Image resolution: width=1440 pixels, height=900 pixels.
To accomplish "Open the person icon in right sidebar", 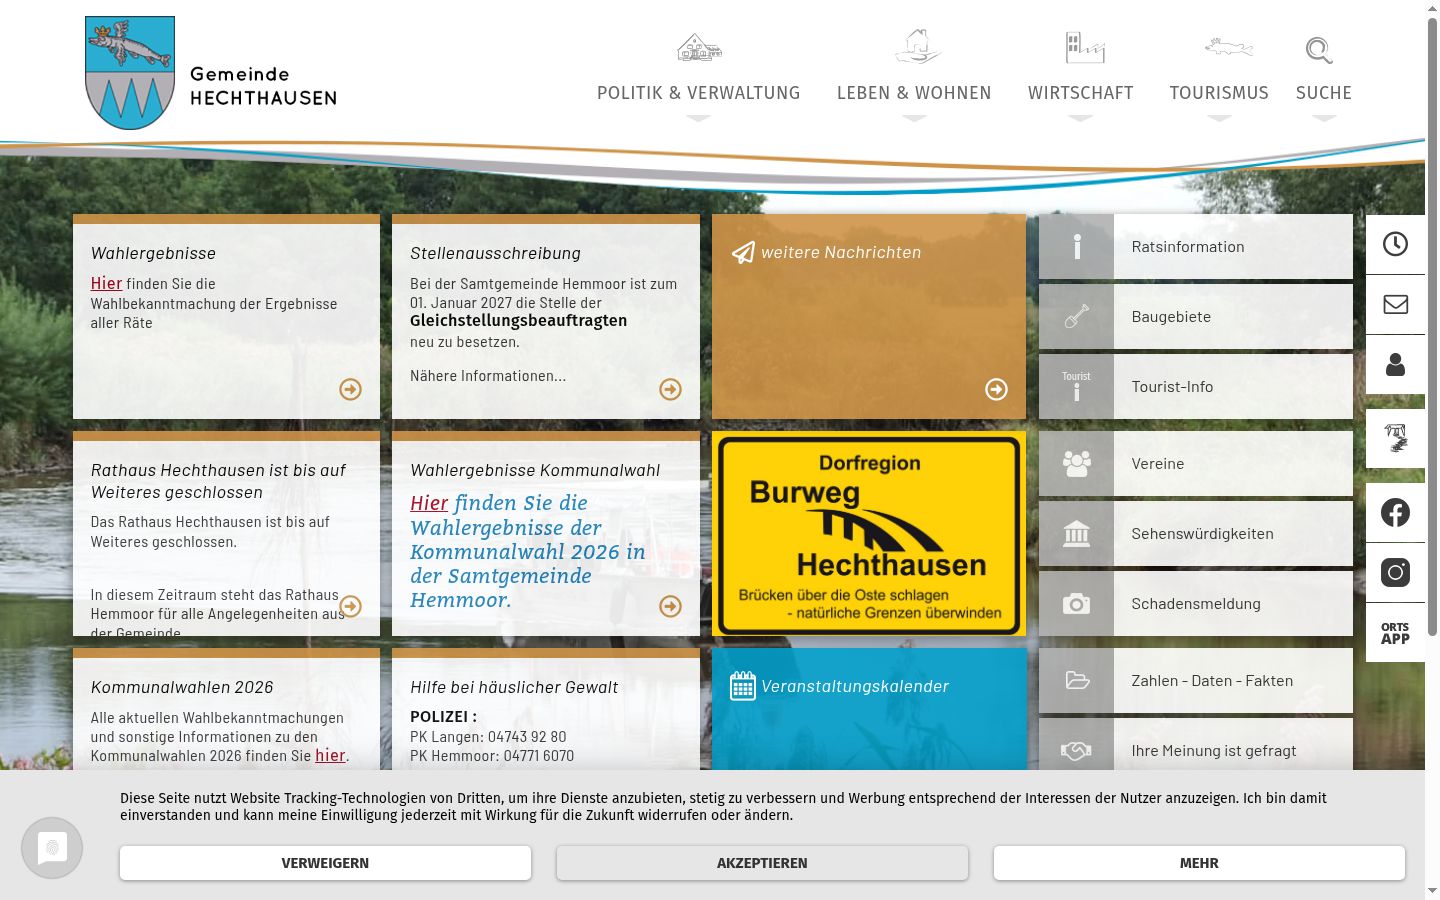I will coord(1395,365).
